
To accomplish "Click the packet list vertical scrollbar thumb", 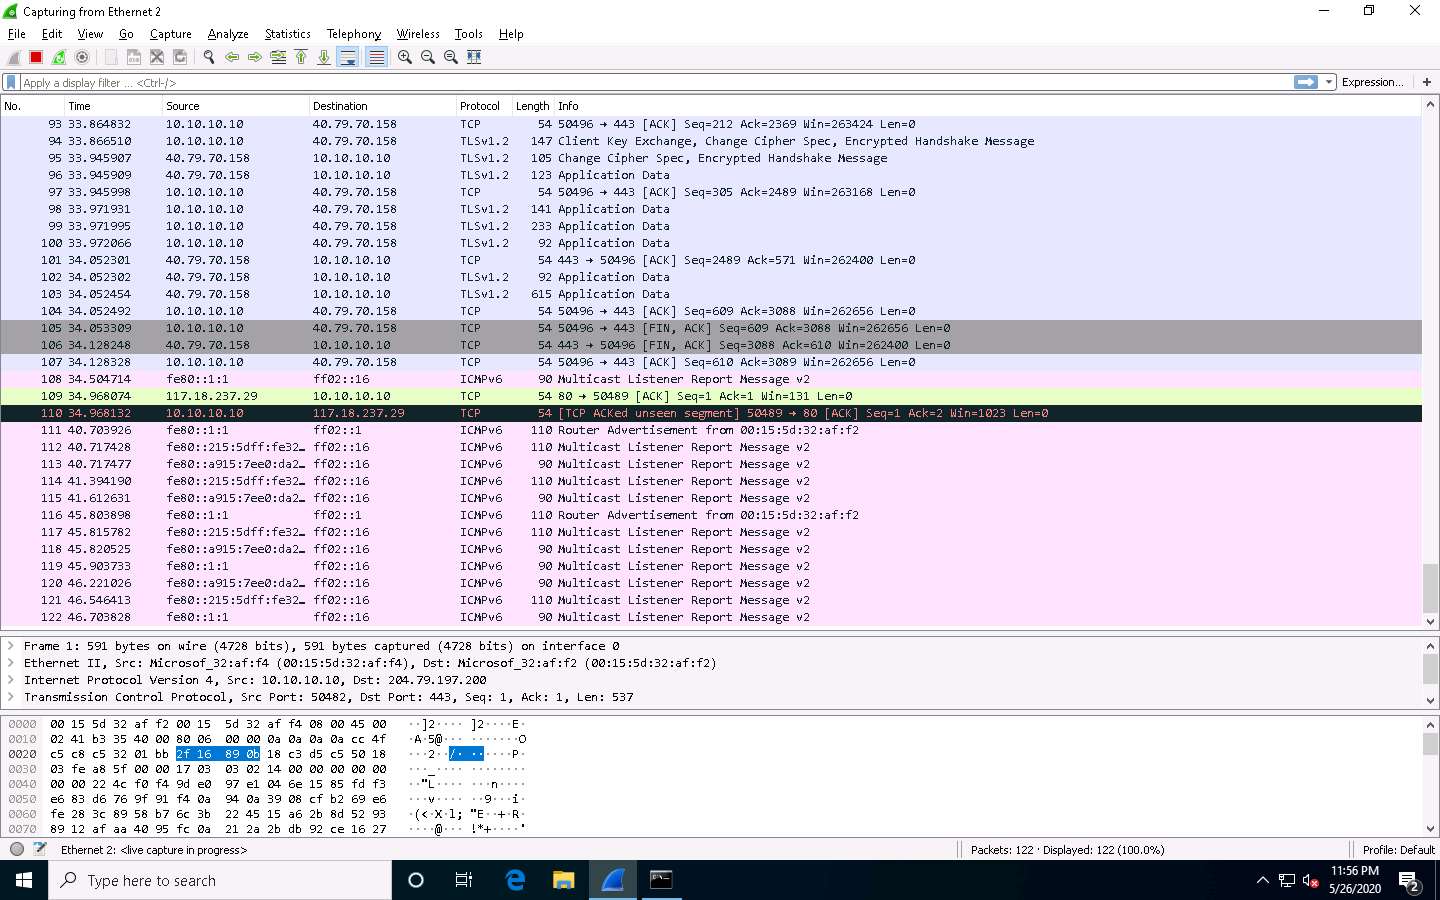I will click(1430, 588).
